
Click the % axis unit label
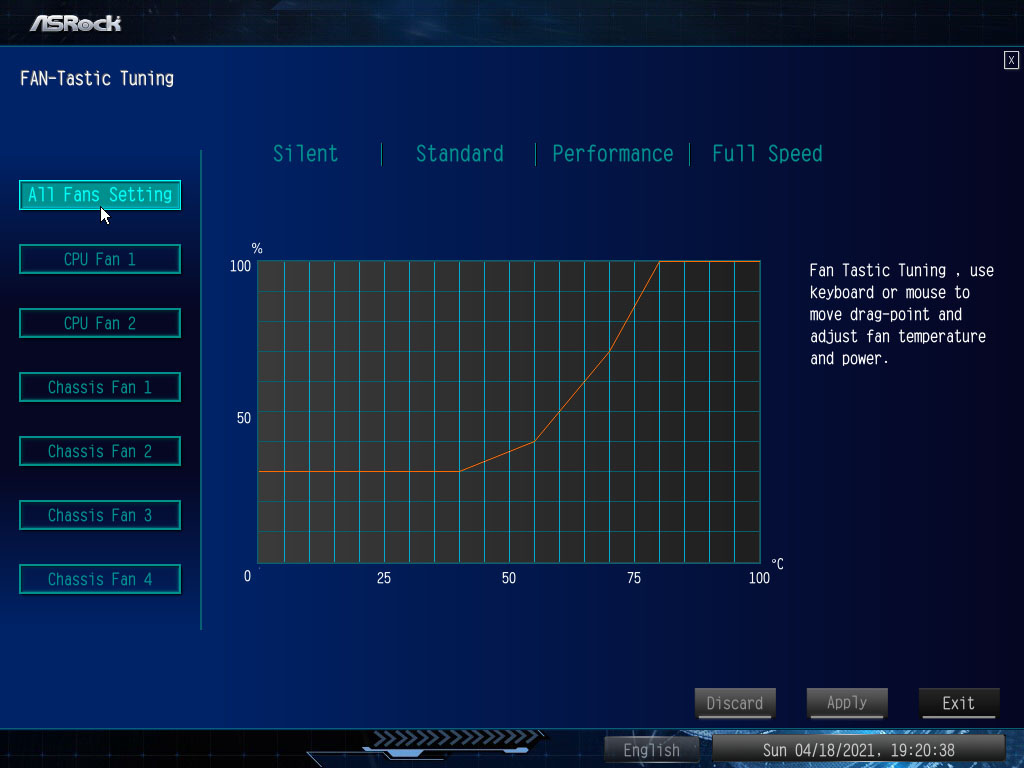click(257, 248)
